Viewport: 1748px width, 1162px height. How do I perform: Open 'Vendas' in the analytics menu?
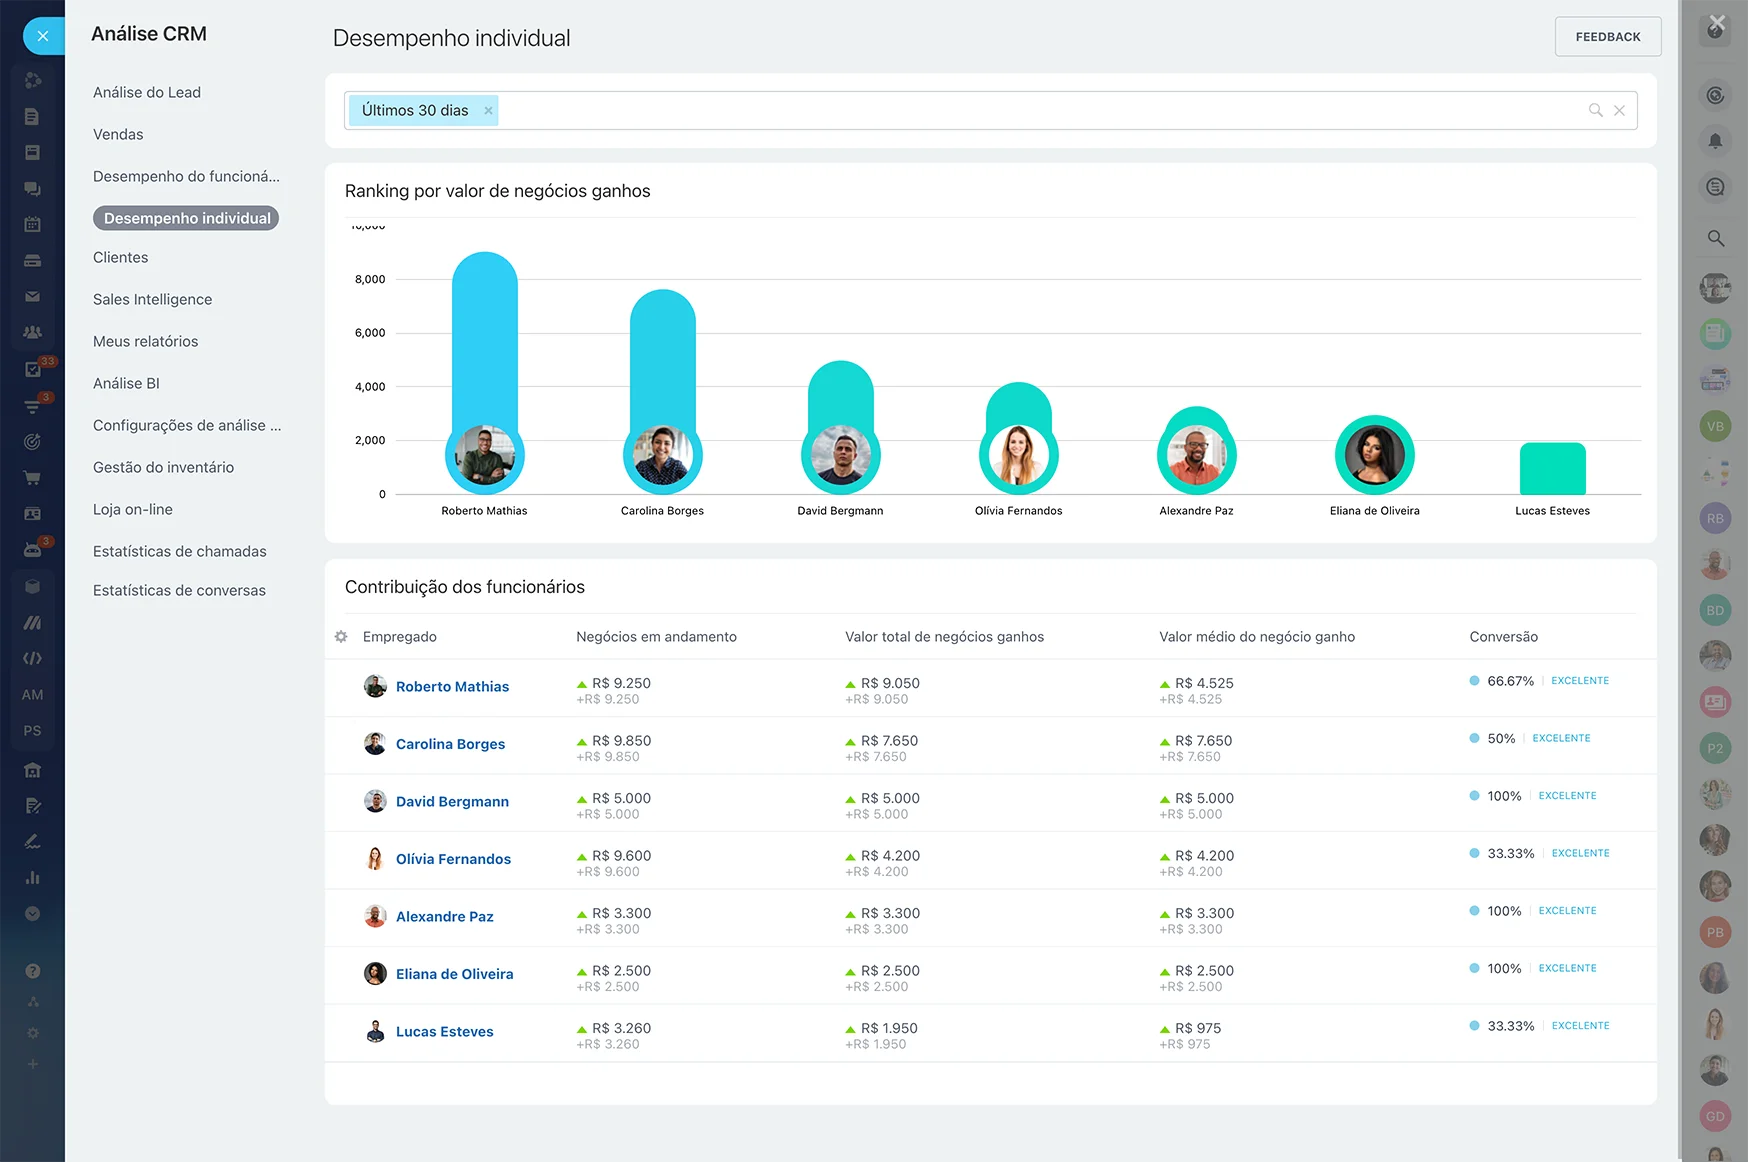click(118, 134)
